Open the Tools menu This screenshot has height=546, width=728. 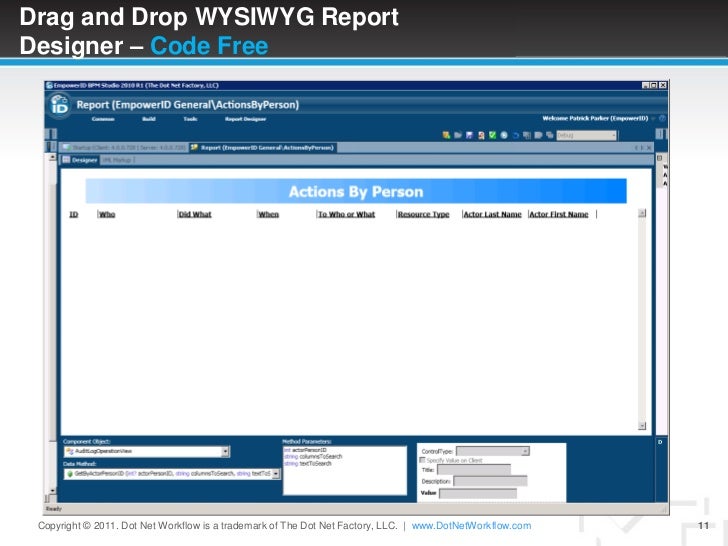point(190,119)
